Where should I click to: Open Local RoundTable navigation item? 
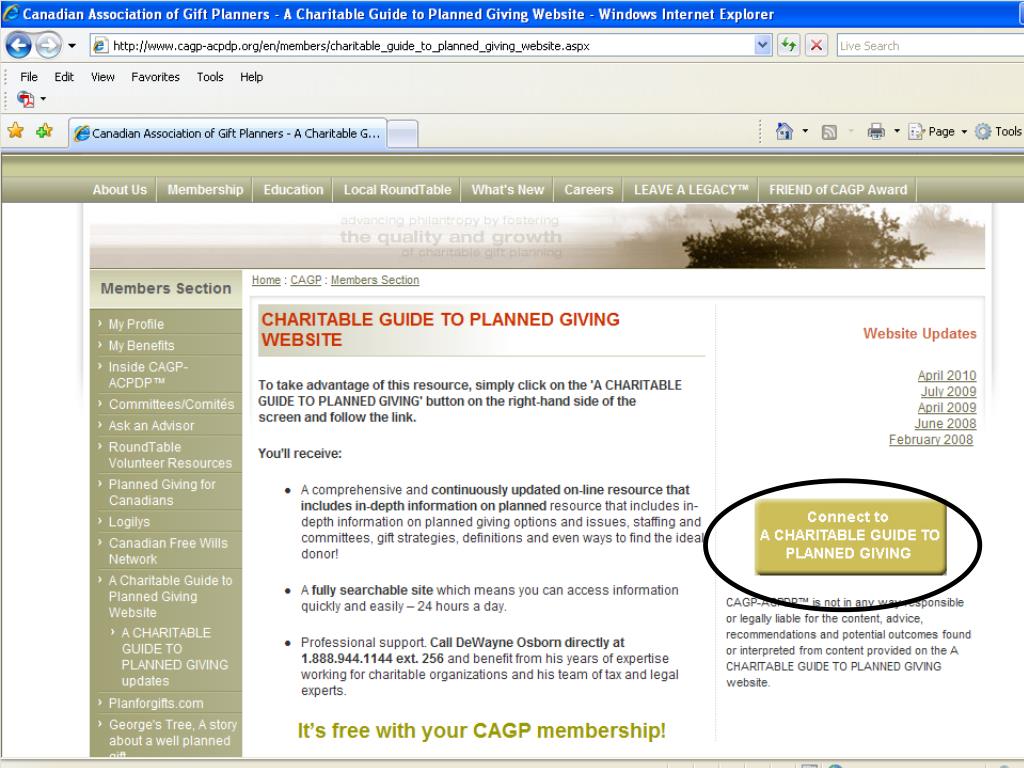pyautogui.click(x=397, y=190)
